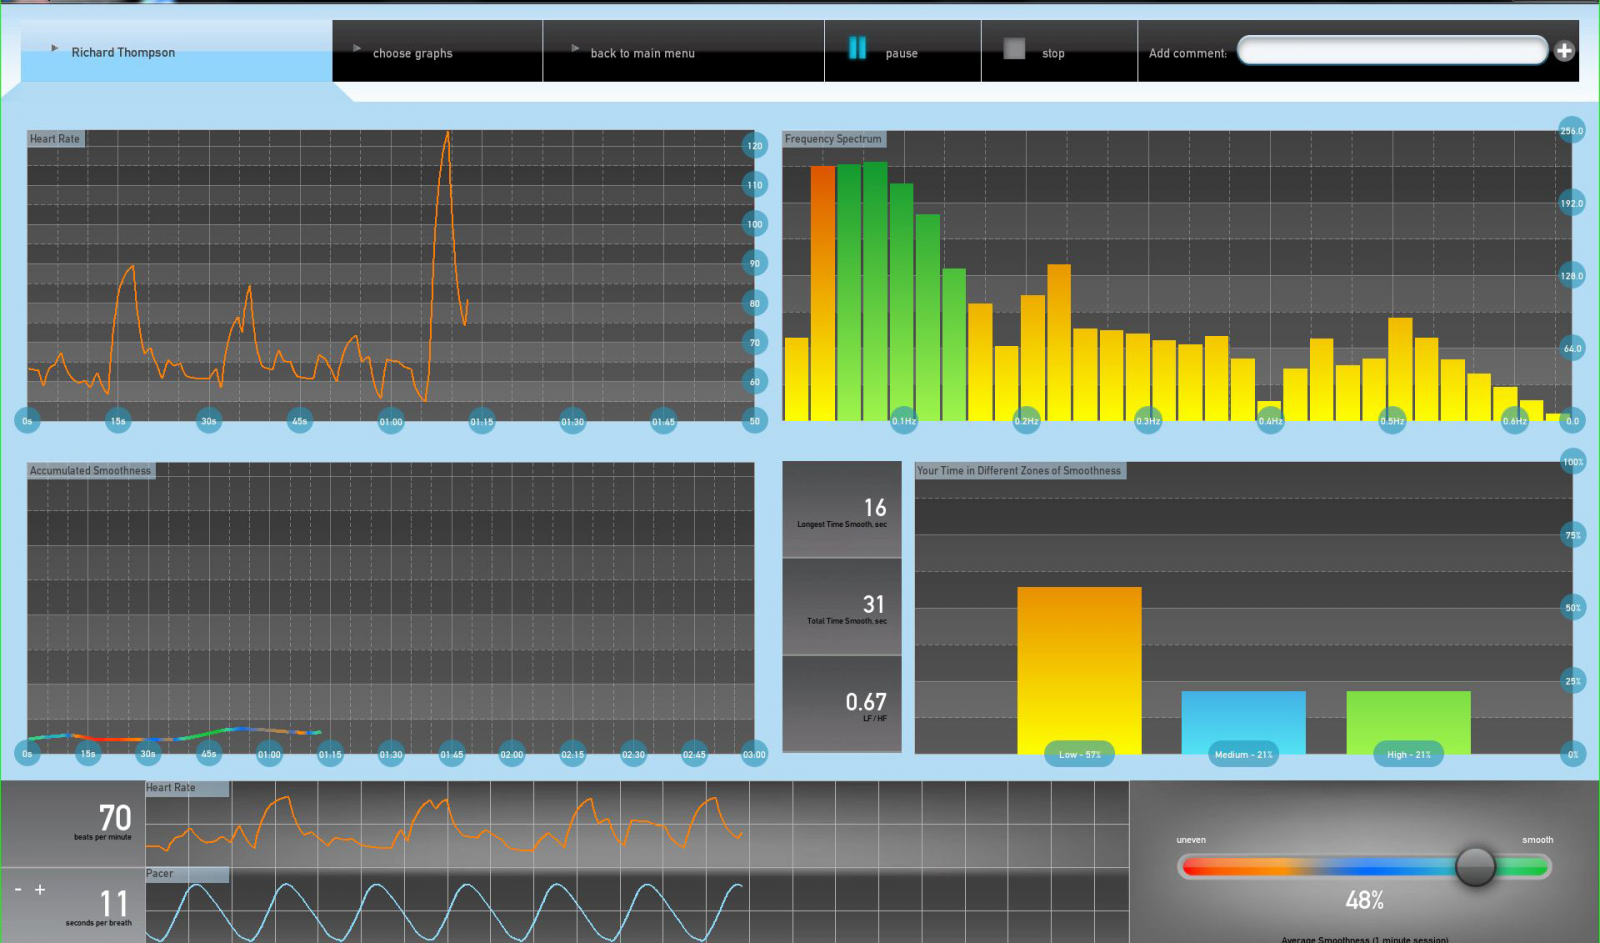This screenshot has height=943, width=1600.
Task: Select the Low - 57% zone label
Action: (1079, 754)
